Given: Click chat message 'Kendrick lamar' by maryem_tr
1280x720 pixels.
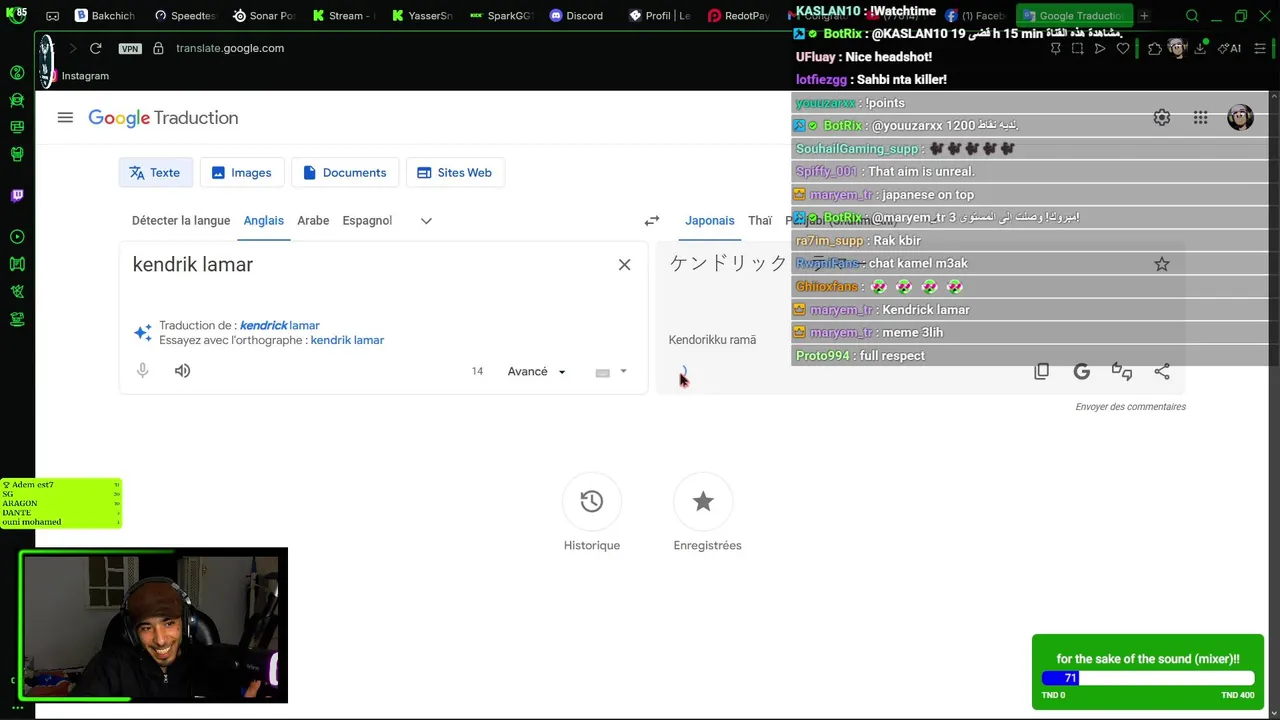Looking at the screenshot, I should (926, 310).
